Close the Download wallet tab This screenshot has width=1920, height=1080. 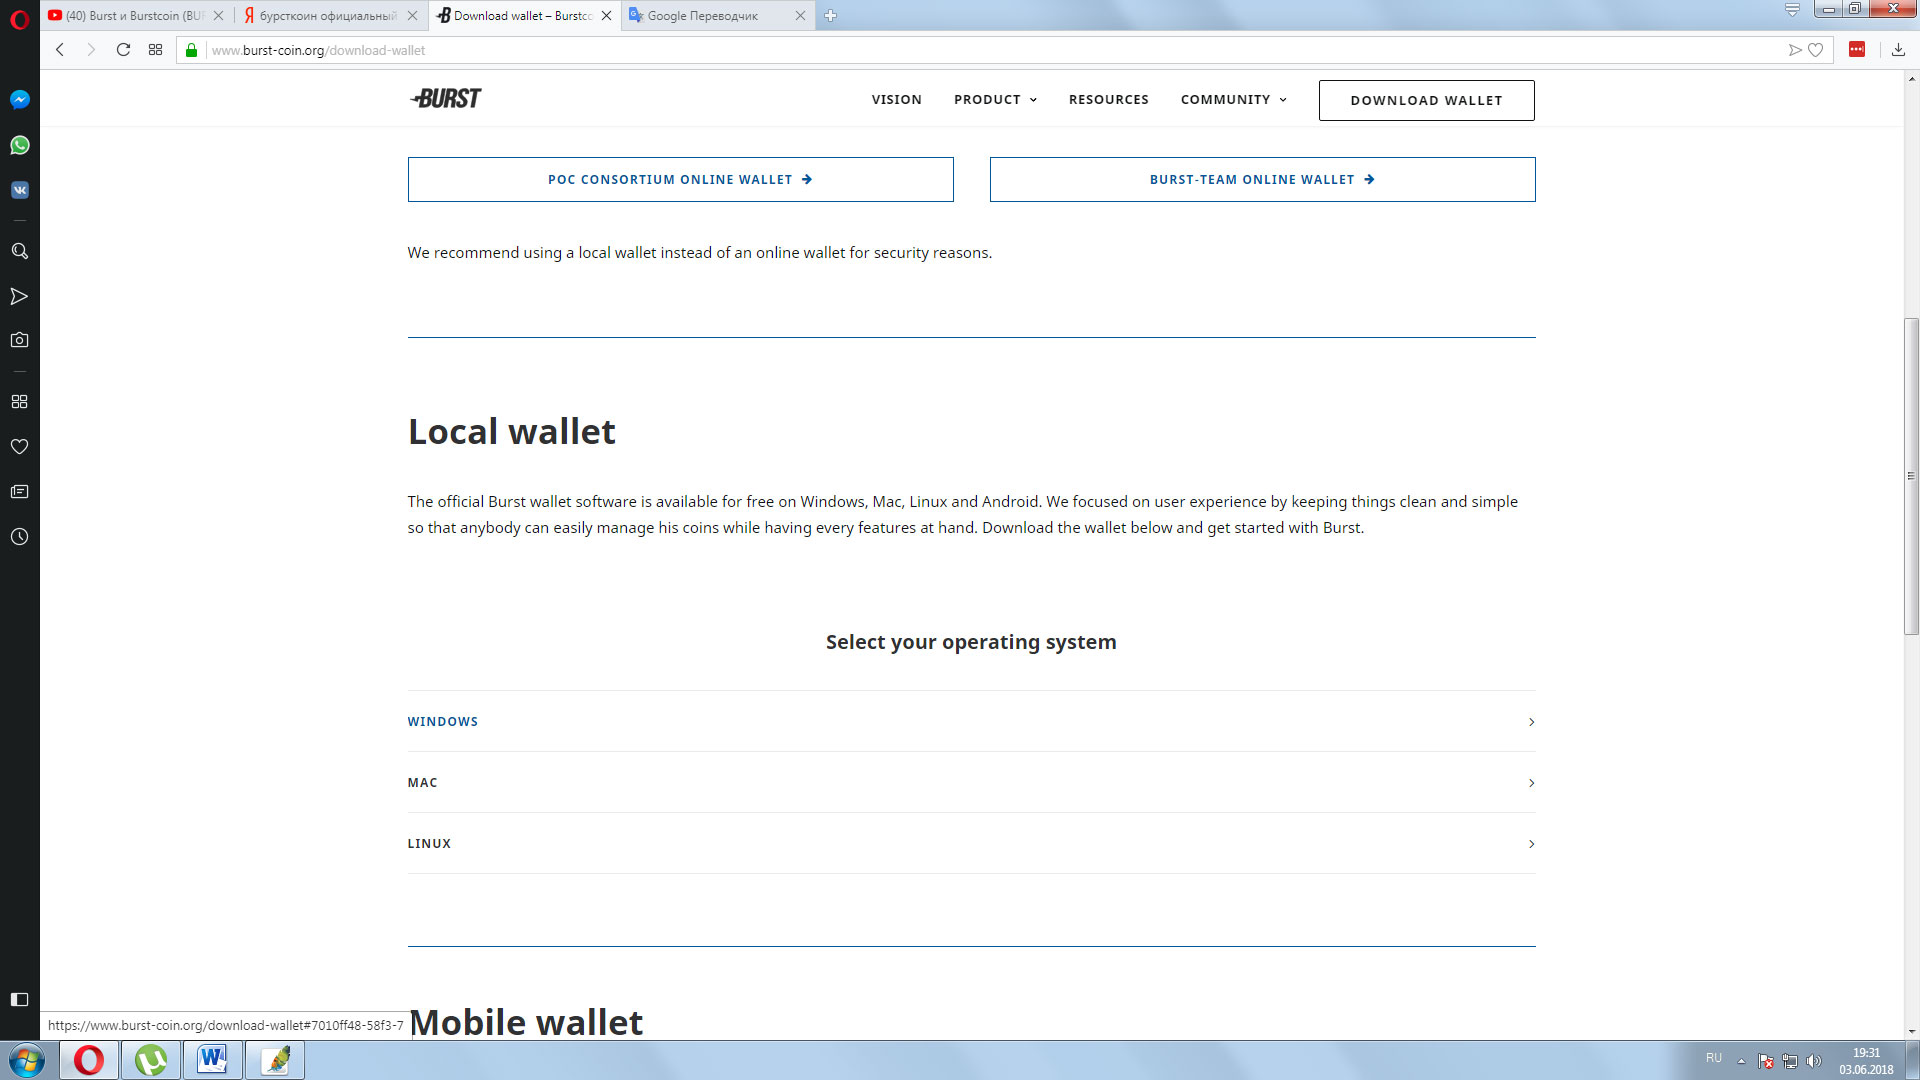pyautogui.click(x=606, y=15)
